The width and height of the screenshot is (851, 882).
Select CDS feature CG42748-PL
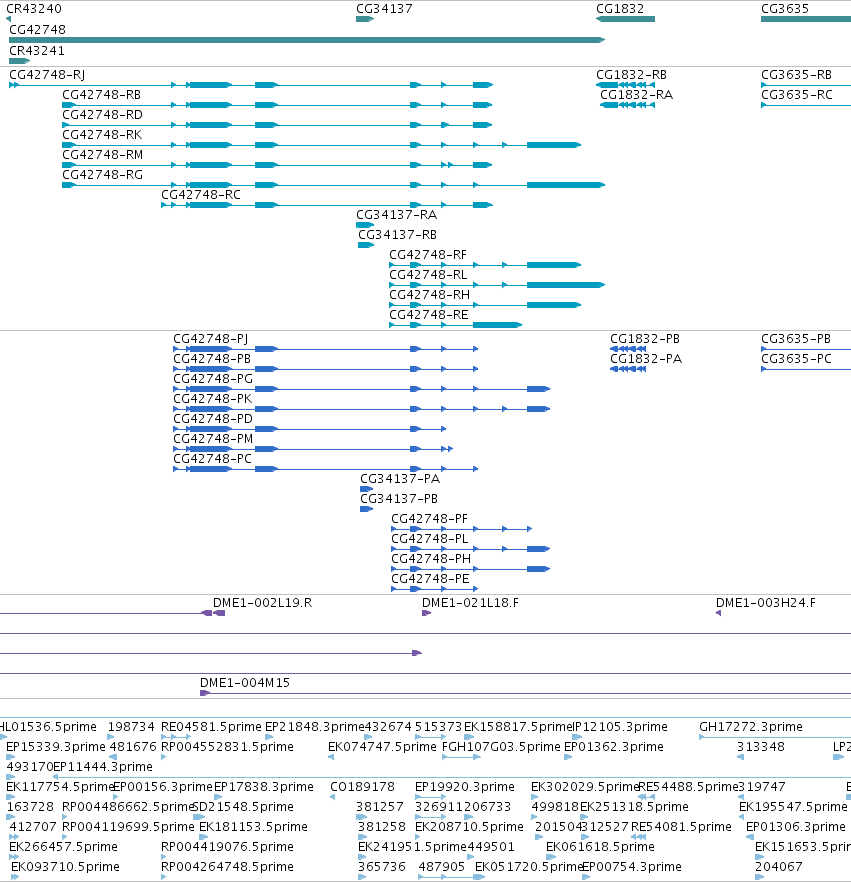click(x=470, y=548)
